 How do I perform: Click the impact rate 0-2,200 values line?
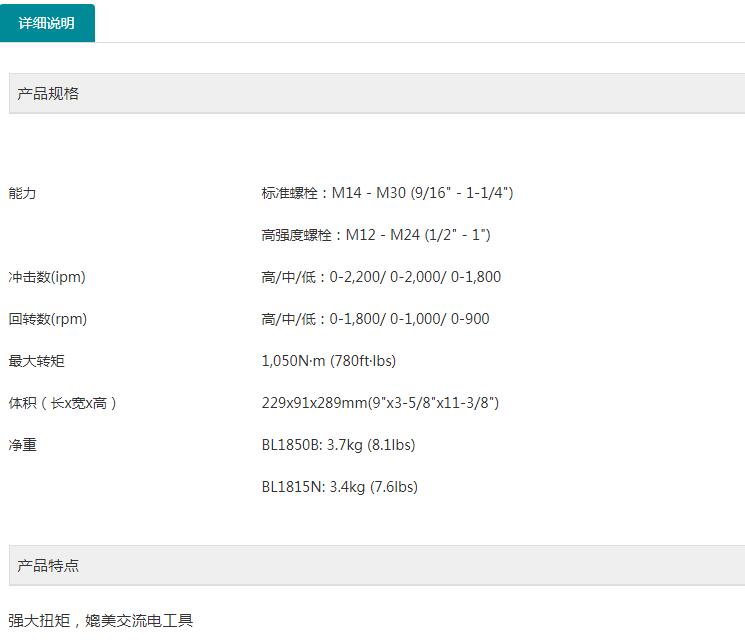point(381,277)
